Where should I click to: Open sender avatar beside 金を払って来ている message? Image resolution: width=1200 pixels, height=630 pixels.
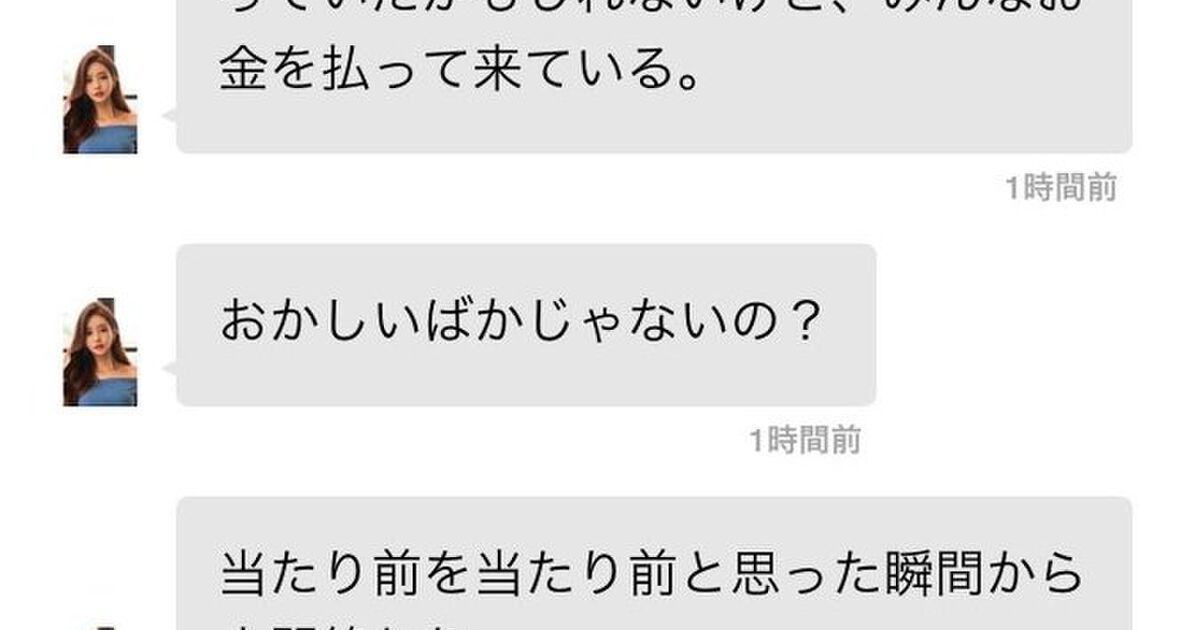pos(100,100)
